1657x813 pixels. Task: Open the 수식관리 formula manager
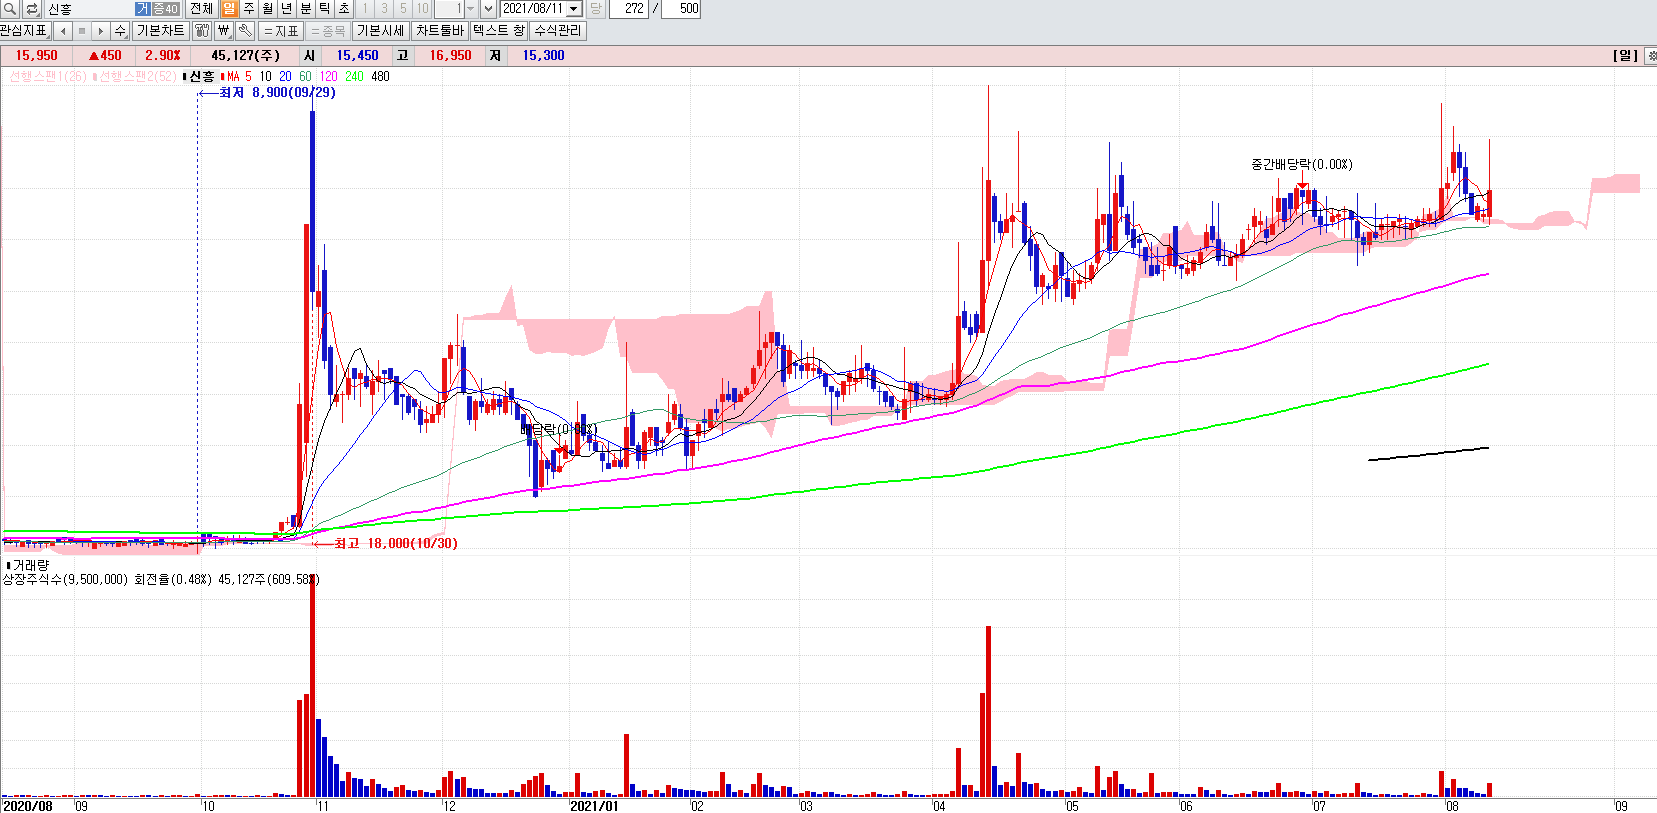click(558, 31)
